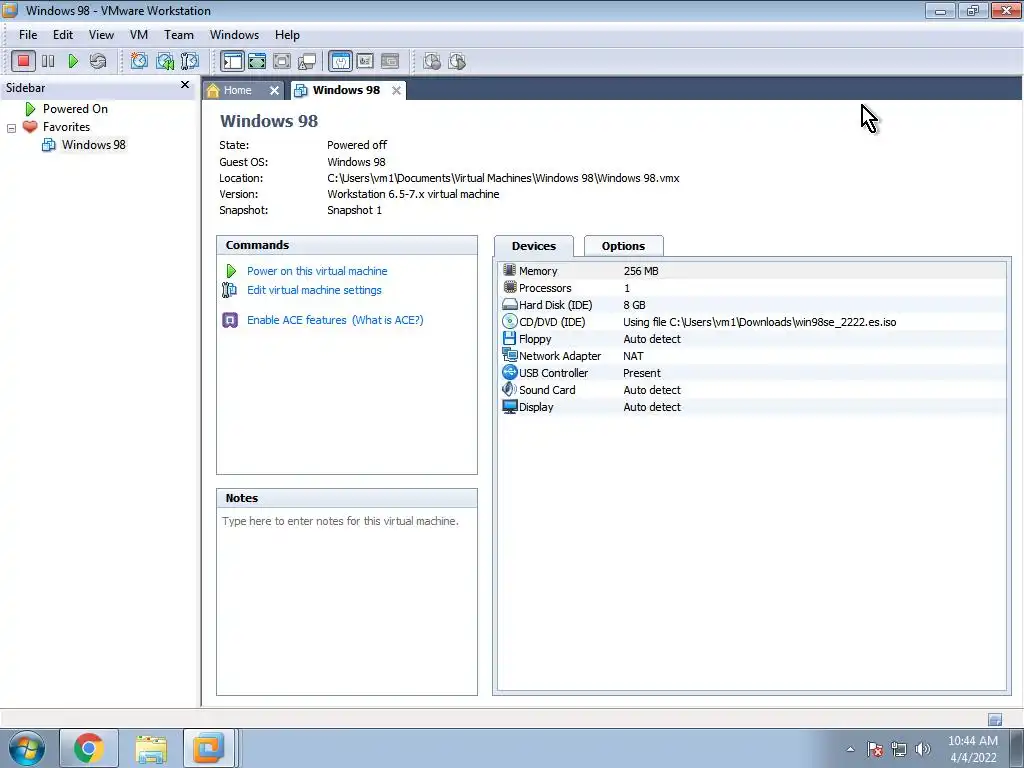Viewport: 1024px width, 768px height.
Task: Take a snapshot using the toolbar icon
Action: 139,61
